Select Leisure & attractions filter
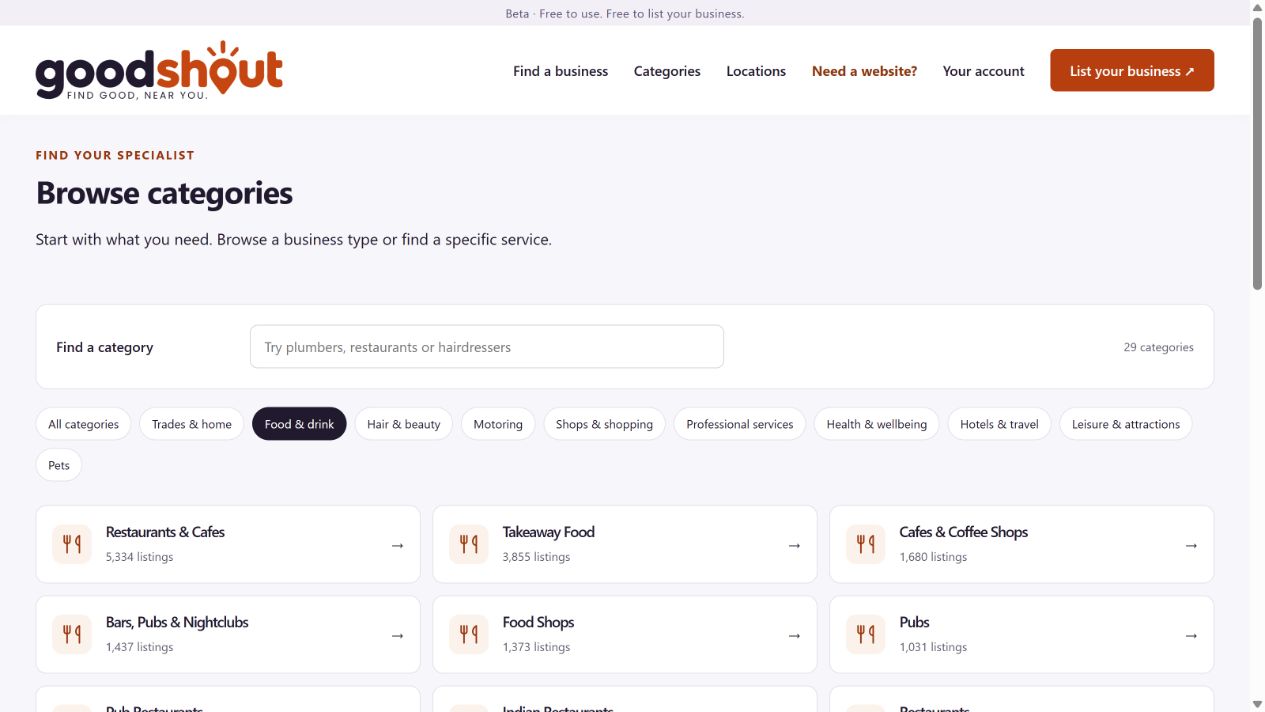The width and height of the screenshot is (1265, 712). (x=1126, y=424)
